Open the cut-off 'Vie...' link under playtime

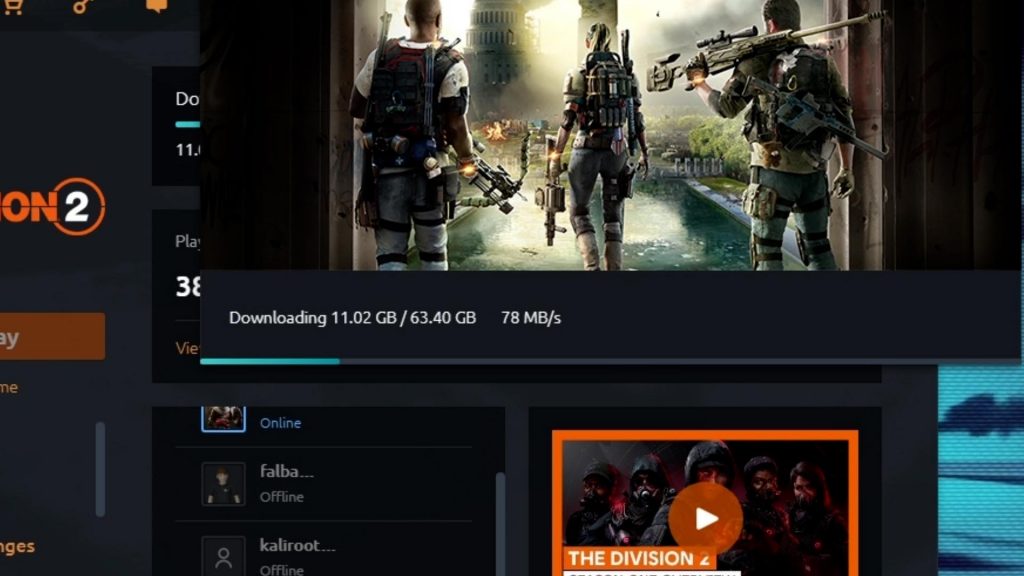187,348
